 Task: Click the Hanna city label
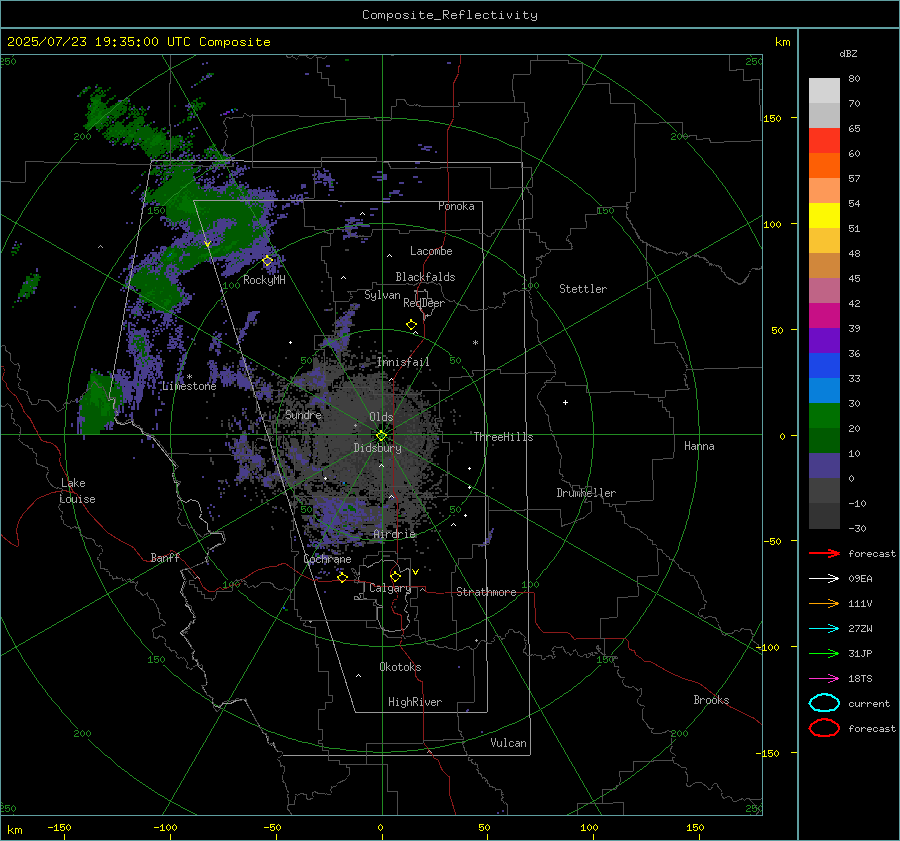click(699, 446)
